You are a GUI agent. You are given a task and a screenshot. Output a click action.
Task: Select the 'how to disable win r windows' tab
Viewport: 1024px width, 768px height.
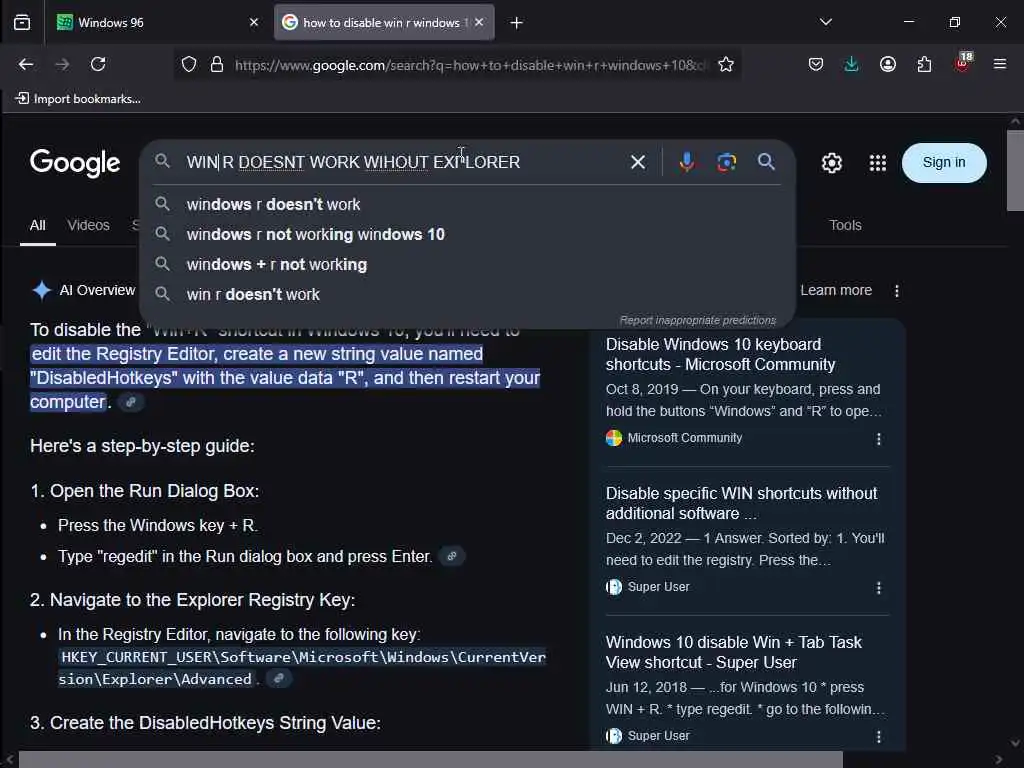click(x=384, y=22)
